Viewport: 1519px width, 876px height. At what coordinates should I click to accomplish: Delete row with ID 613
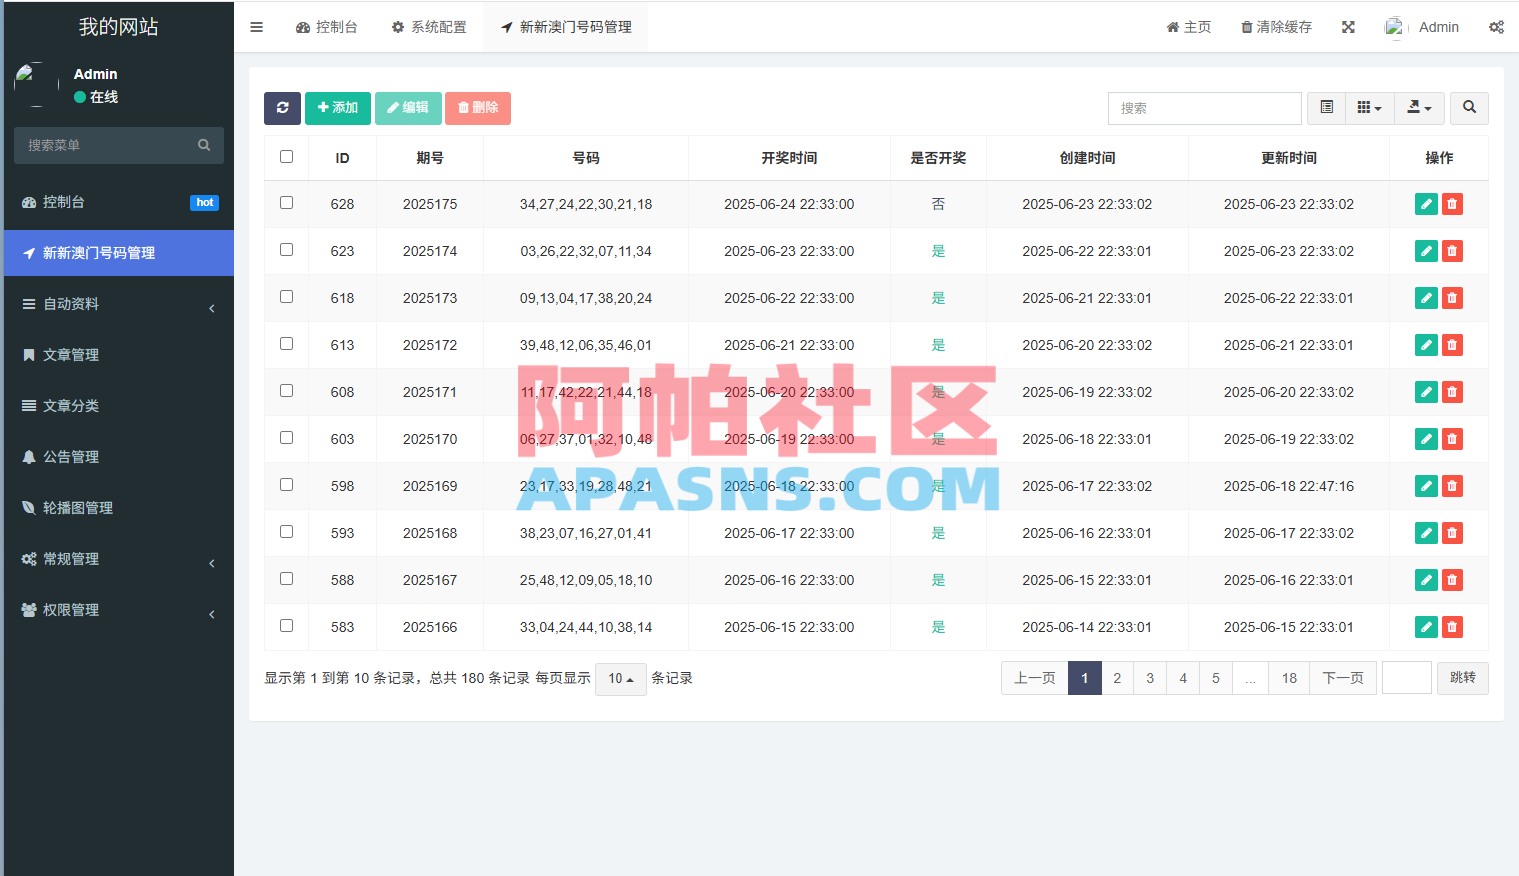tap(1452, 345)
